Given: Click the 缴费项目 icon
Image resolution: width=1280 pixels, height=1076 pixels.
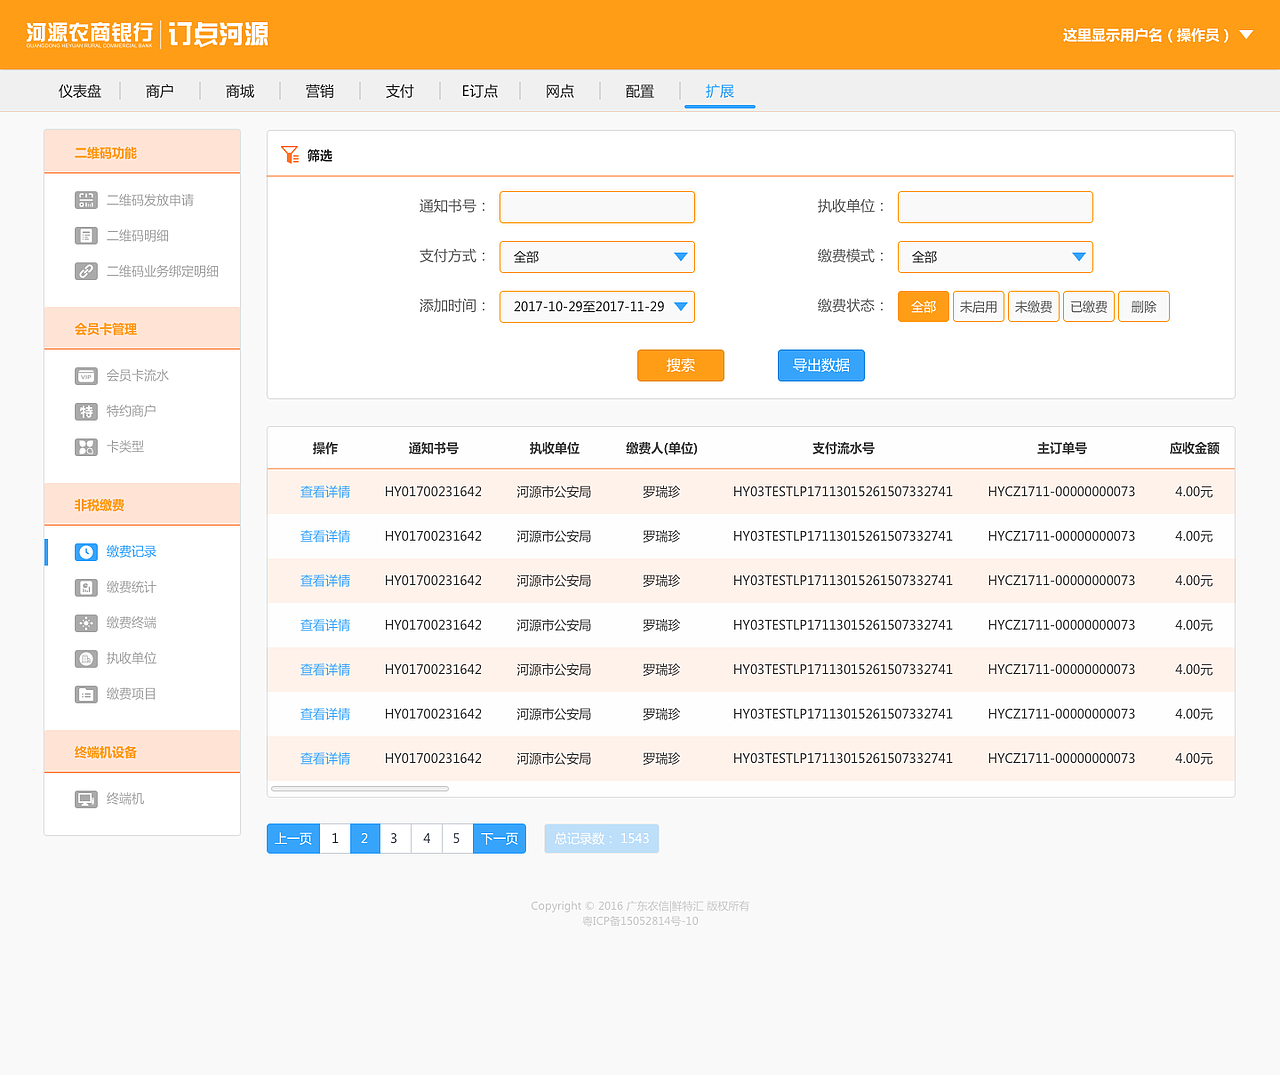Looking at the screenshot, I should pyautogui.click(x=86, y=694).
